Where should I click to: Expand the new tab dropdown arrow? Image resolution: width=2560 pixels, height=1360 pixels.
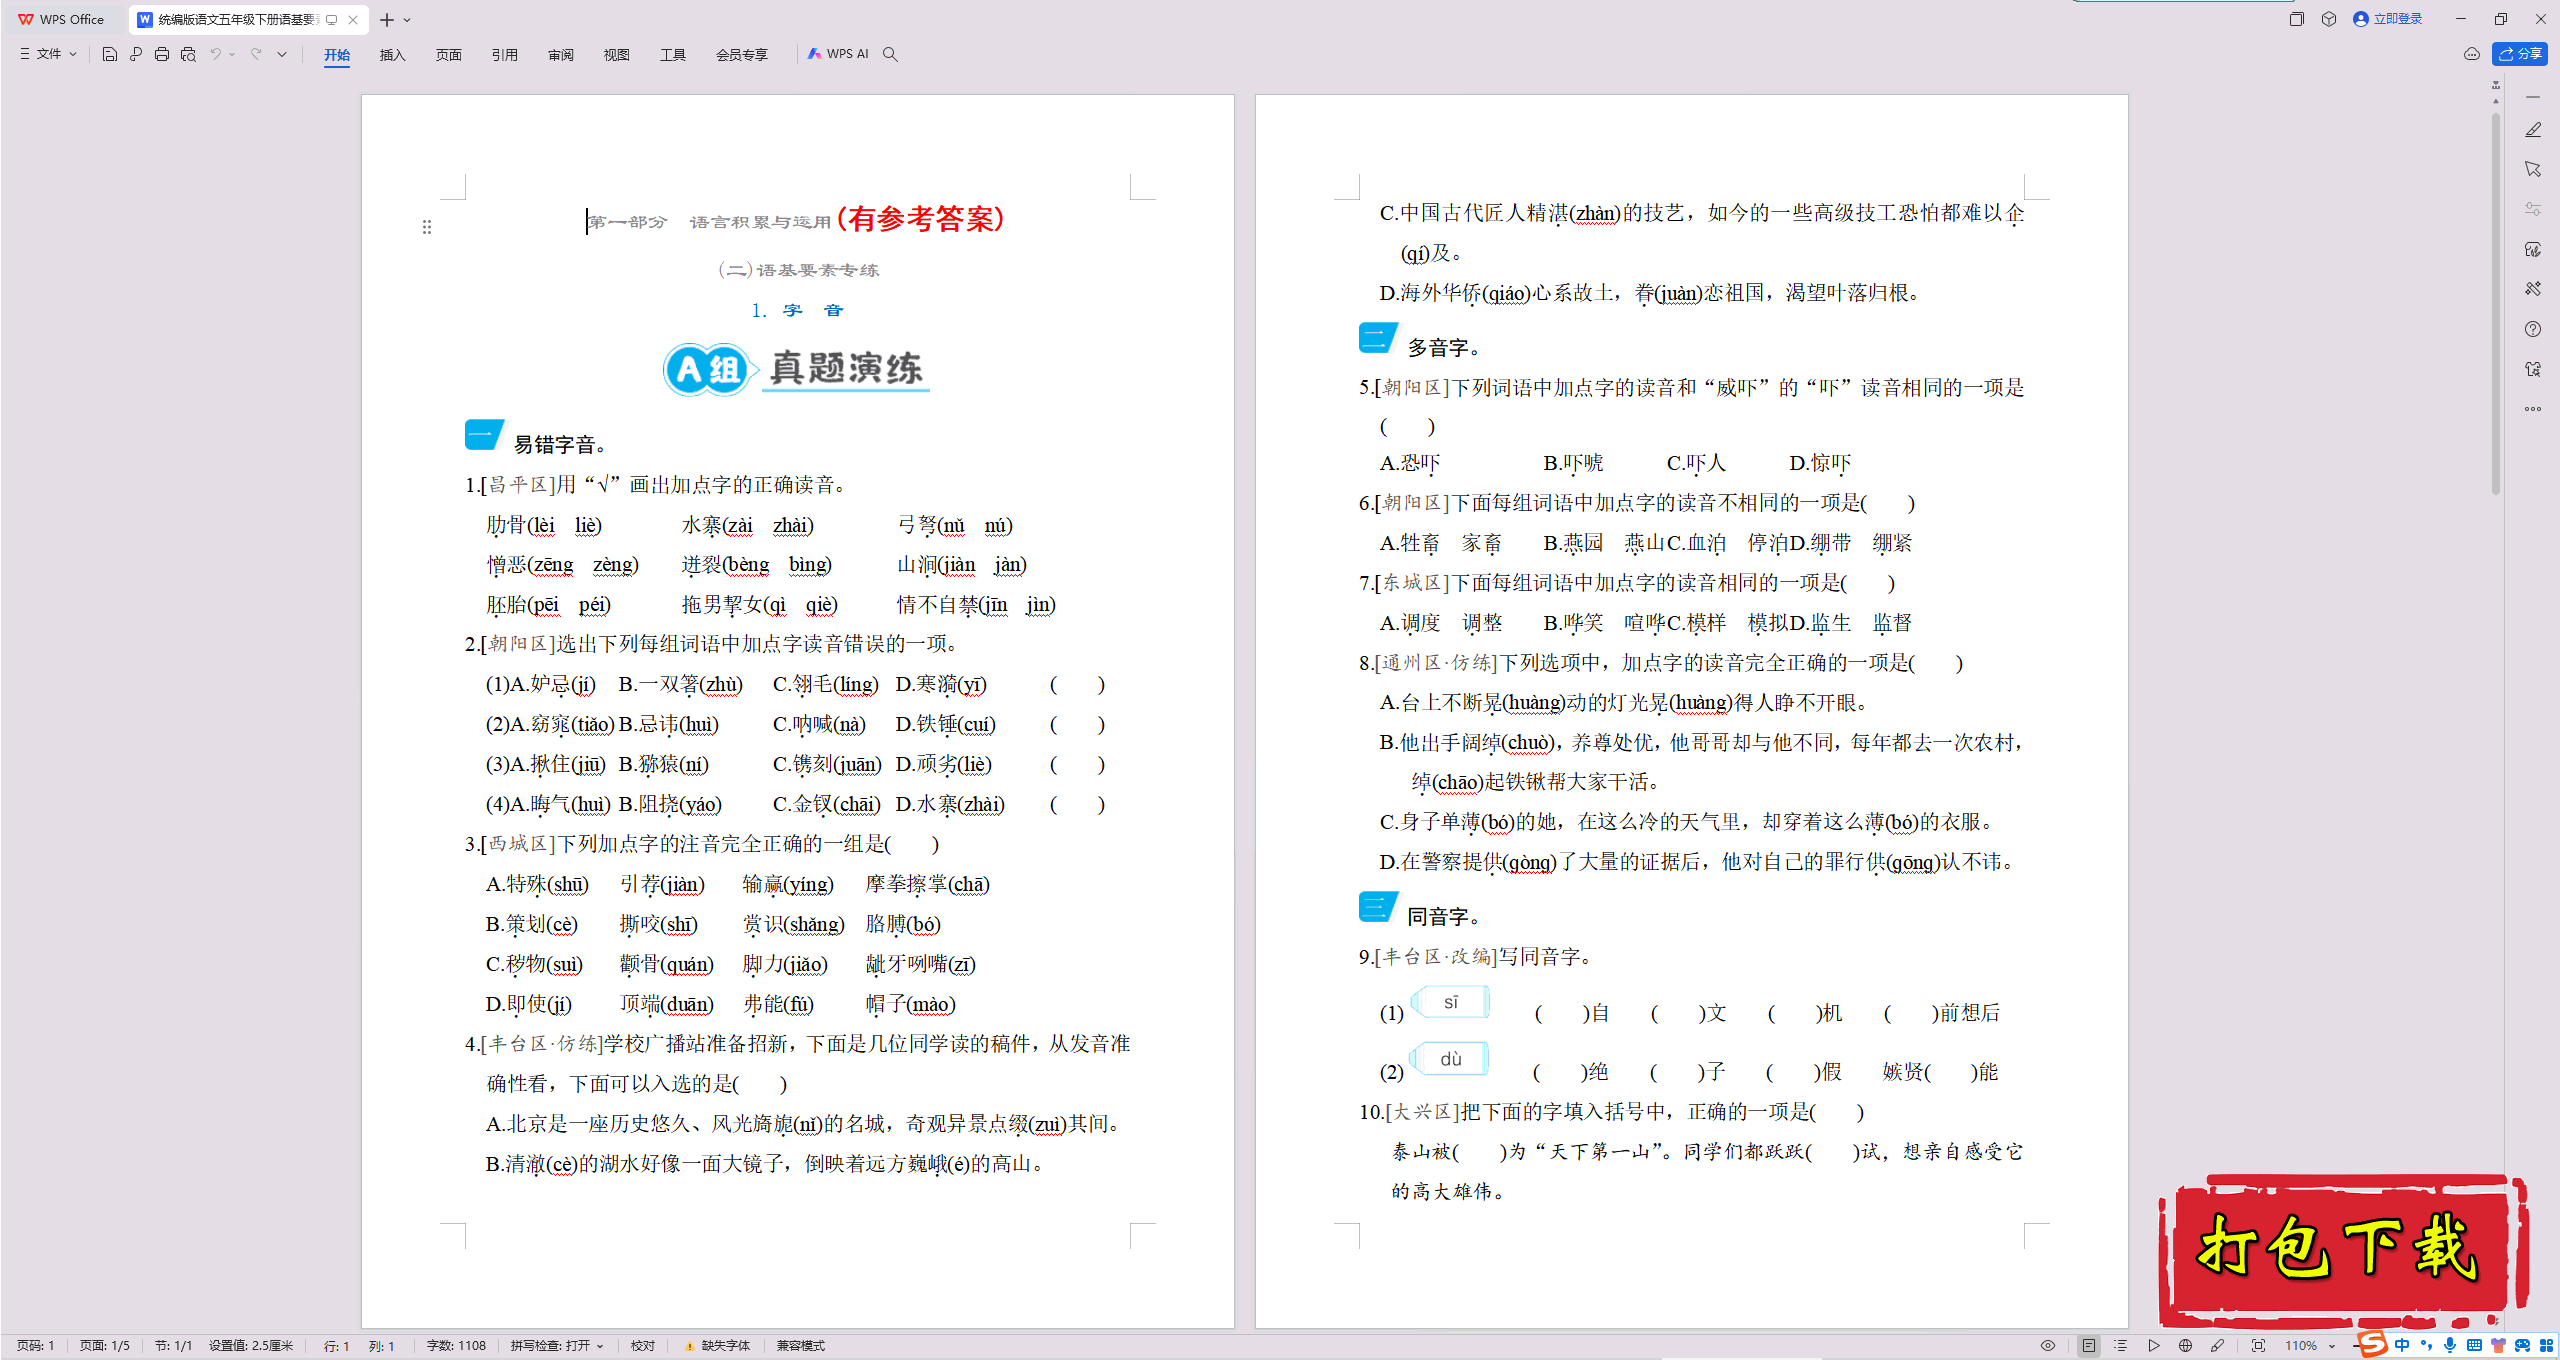(407, 20)
